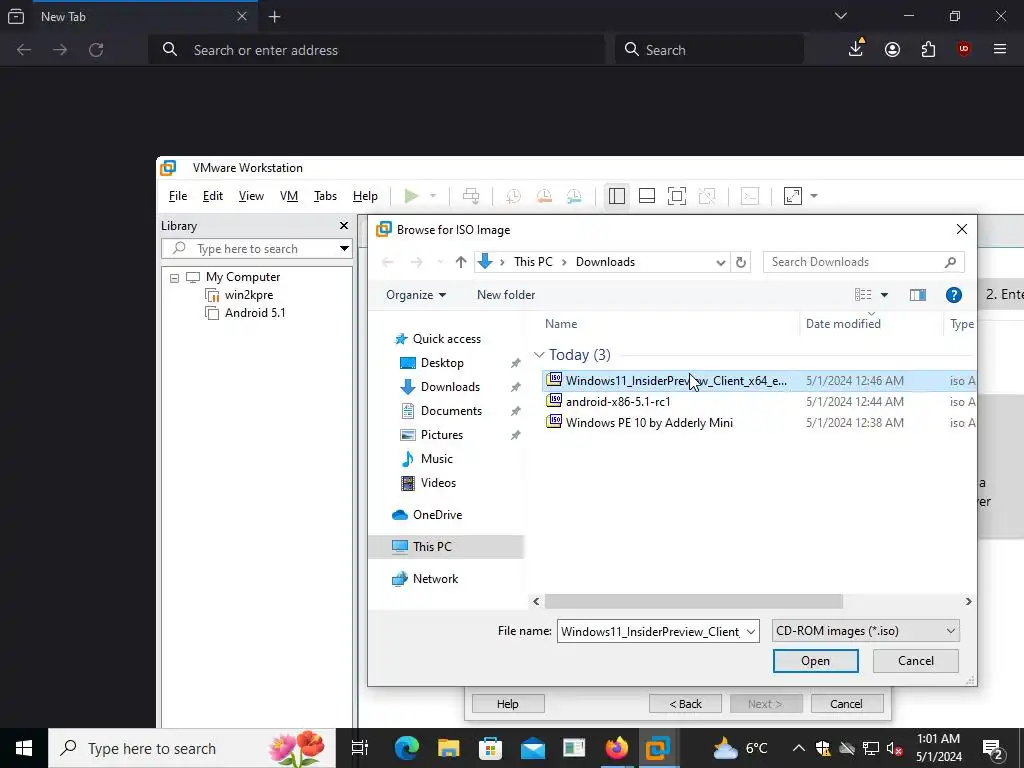The height and width of the screenshot is (768, 1024).
Task: Open the CD-ROM images file type dropdown
Action: 865,631
